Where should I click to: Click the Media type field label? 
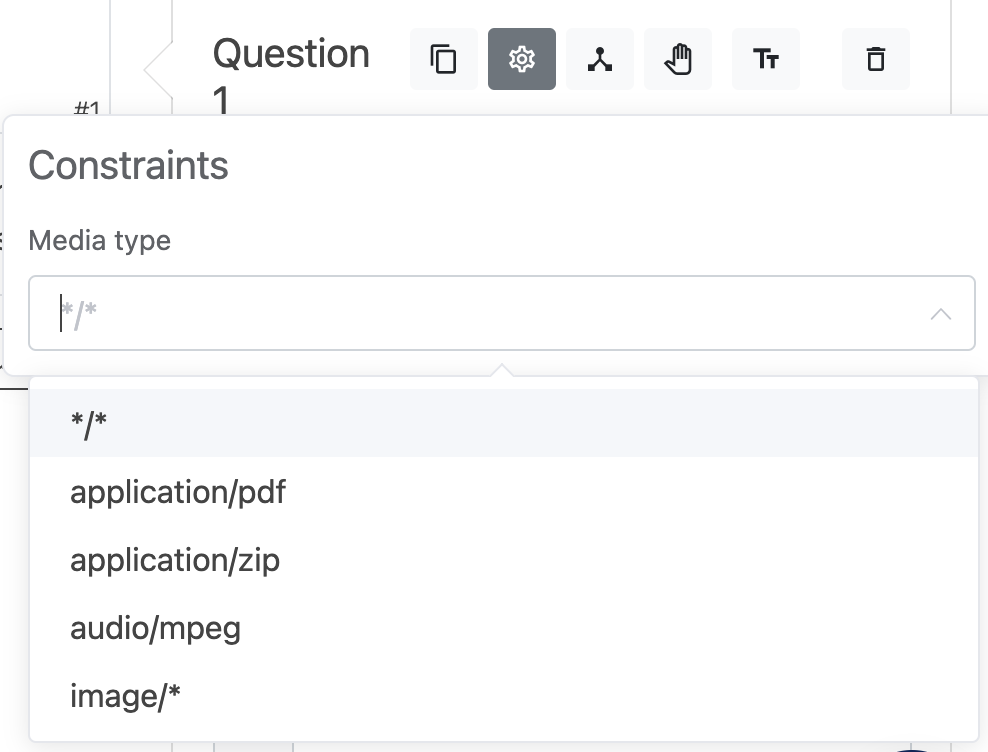[x=99, y=241]
